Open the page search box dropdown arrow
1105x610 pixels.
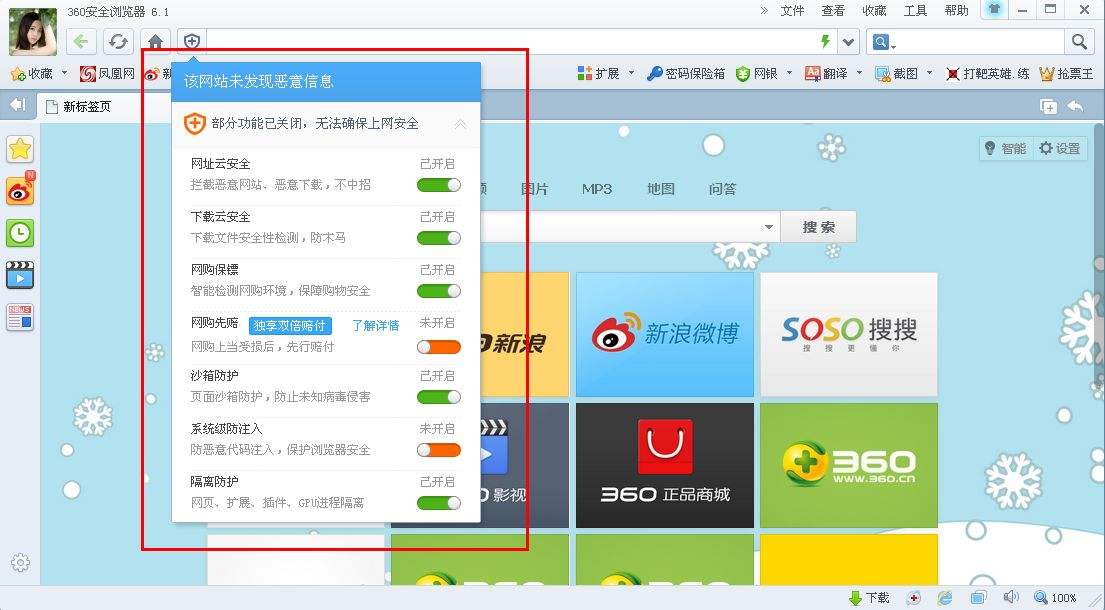tap(768, 227)
